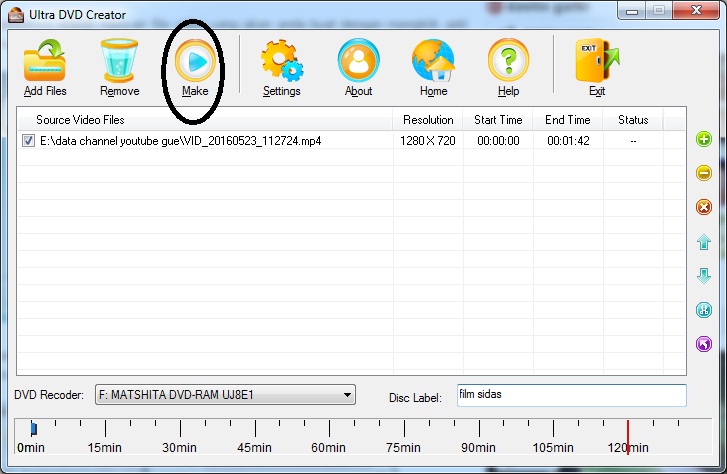Screen dimensions: 727x474
Task: Open the About icon
Action: [x=358, y=61]
